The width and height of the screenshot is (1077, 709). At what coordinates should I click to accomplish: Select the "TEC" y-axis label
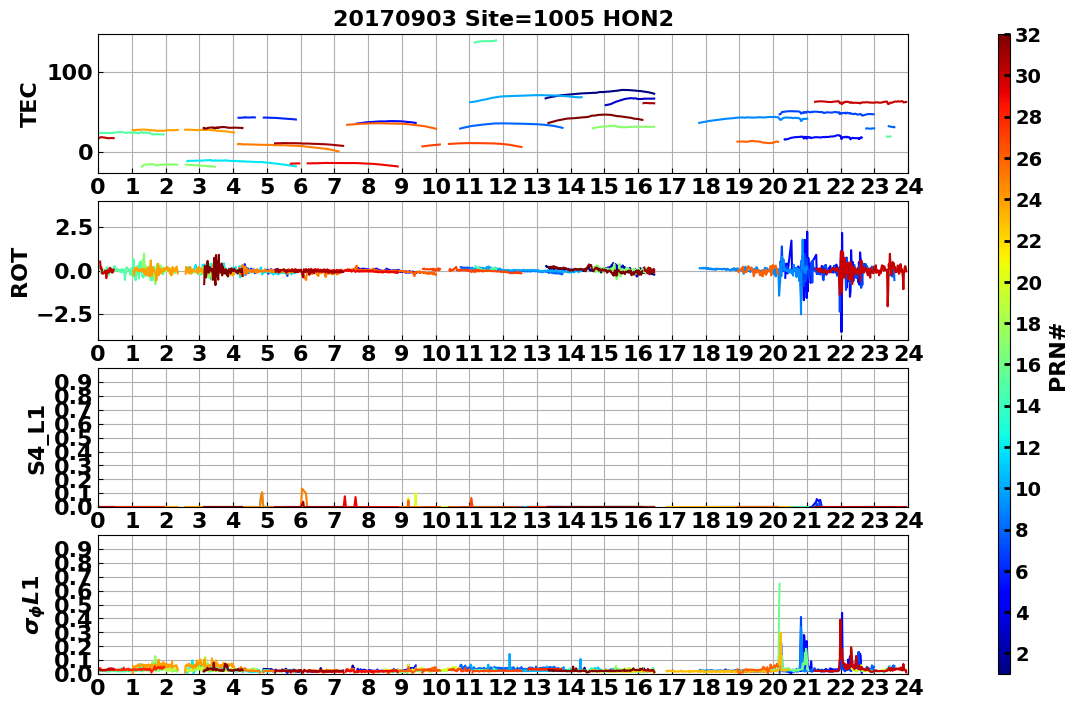[x=28, y=104]
